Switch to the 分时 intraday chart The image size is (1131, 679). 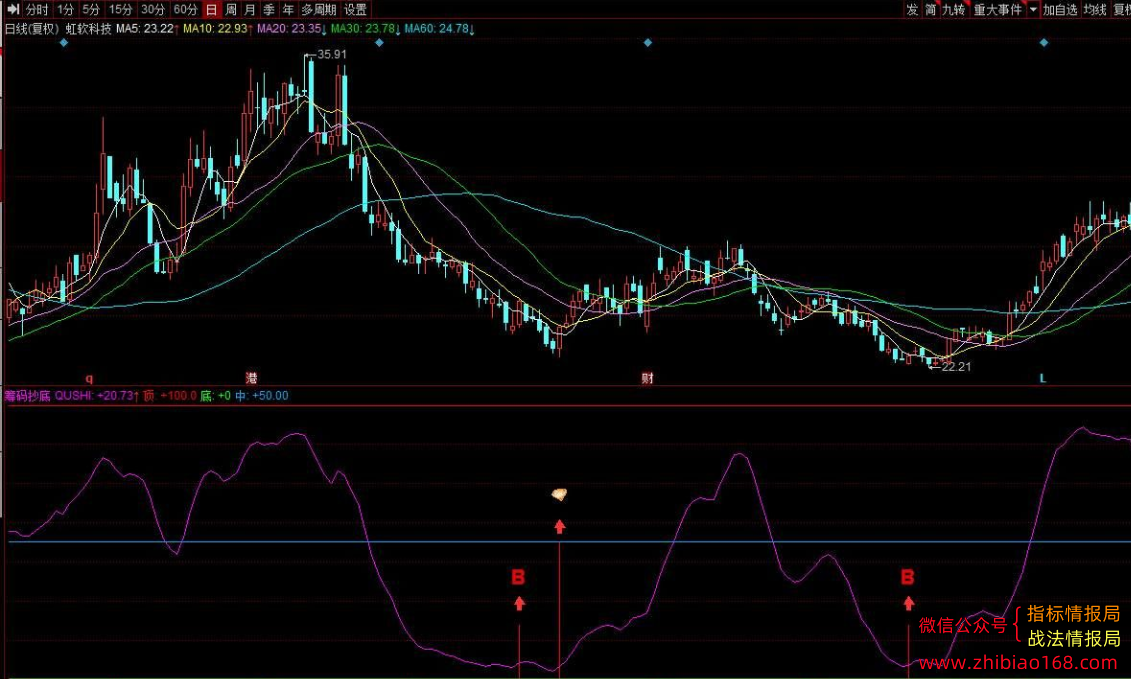click(x=36, y=9)
